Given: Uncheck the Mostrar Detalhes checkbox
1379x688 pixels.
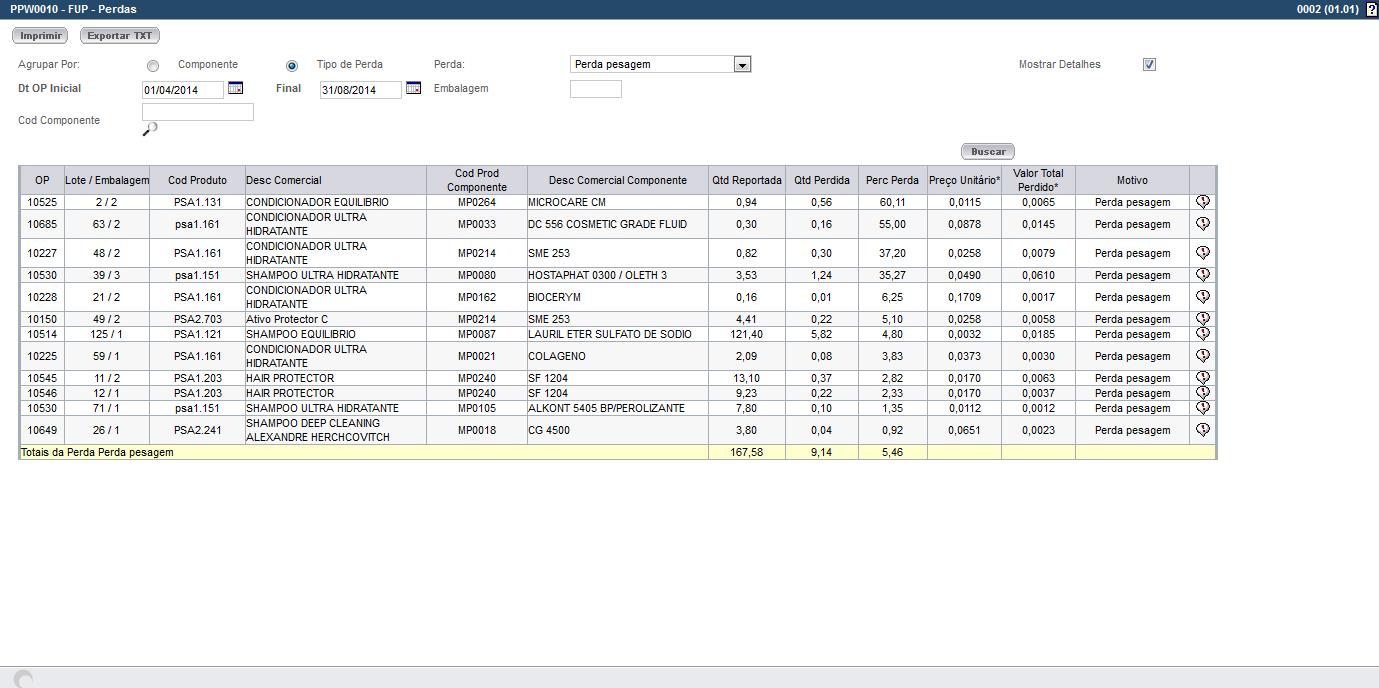Looking at the screenshot, I should pyautogui.click(x=1149, y=65).
